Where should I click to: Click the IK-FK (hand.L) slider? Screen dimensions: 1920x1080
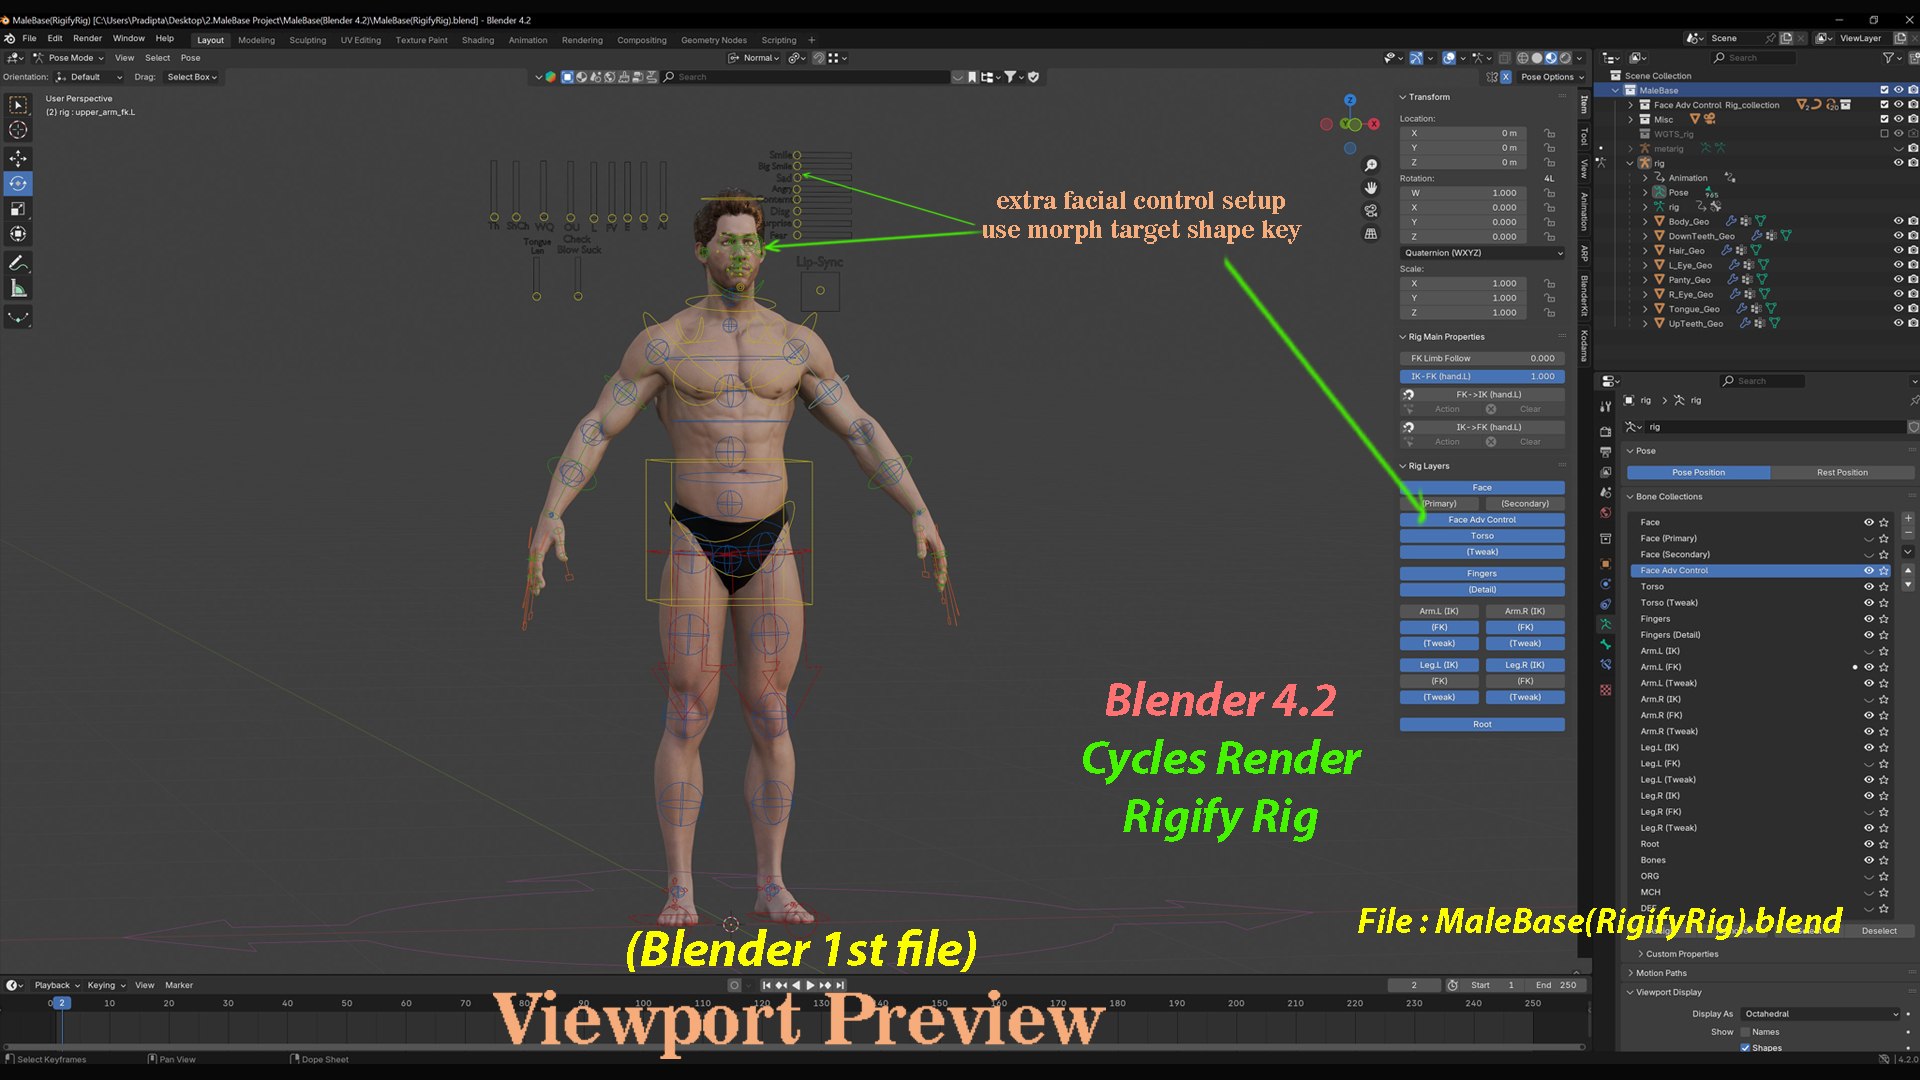[x=1482, y=377]
